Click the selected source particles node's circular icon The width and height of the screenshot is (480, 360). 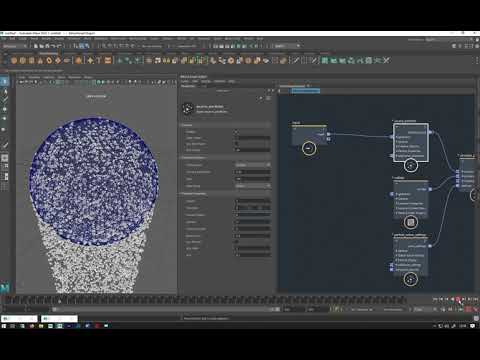click(x=411, y=165)
